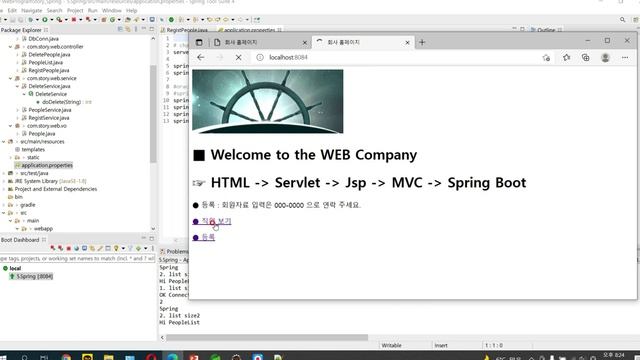Collapse the com.story.web.controller package
This screenshot has height=360, width=640.
11,47
